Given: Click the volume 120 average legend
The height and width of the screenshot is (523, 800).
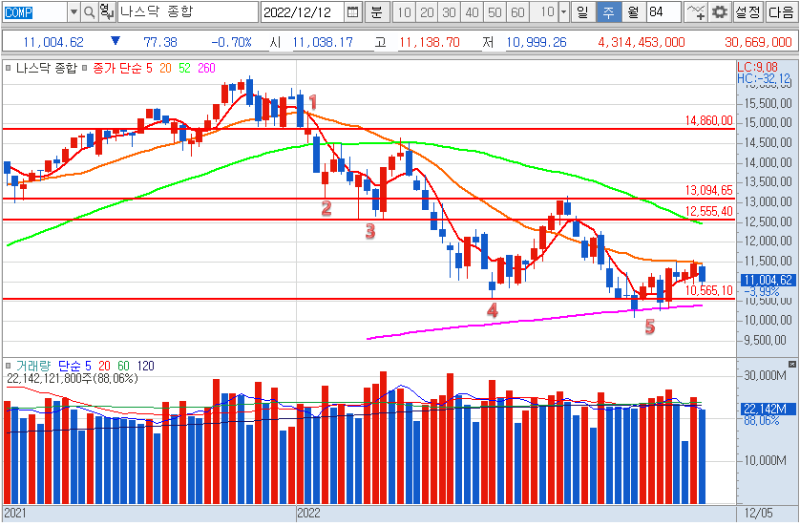Looking at the screenshot, I should [x=145, y=365].
